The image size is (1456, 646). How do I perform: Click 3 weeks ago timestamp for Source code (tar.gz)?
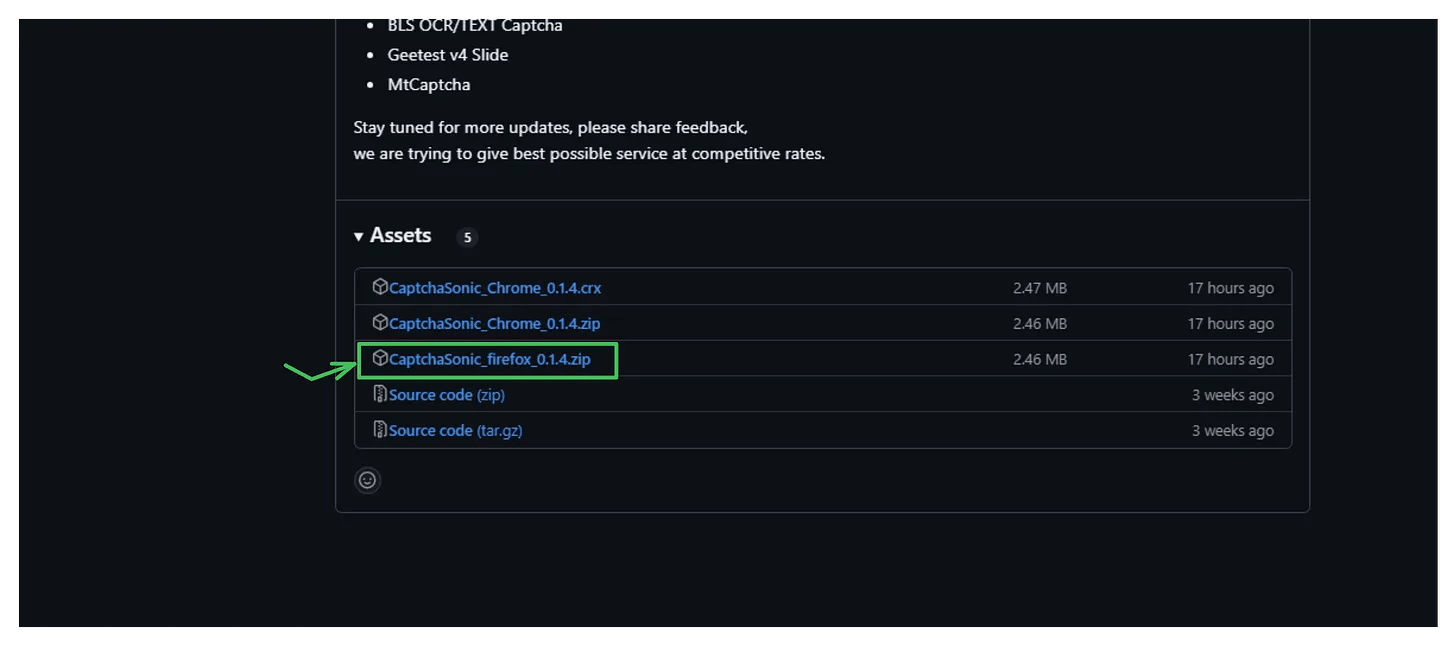pos(1232,431)
